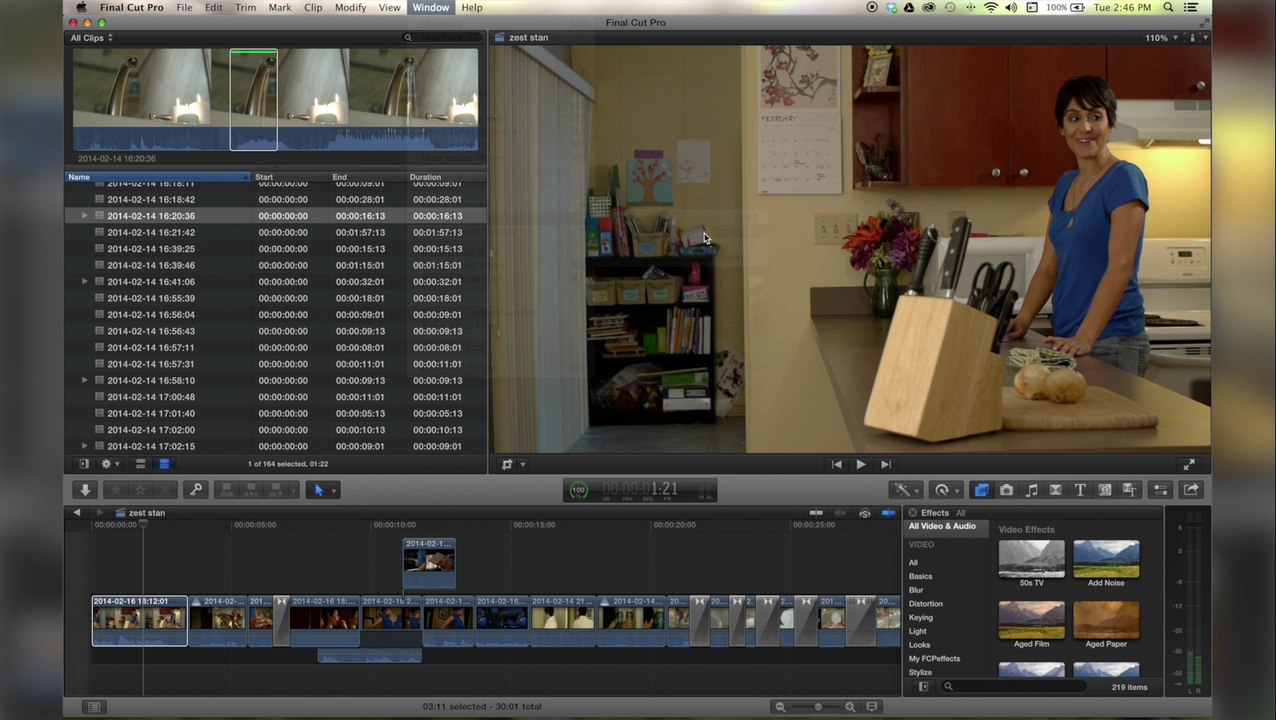Click the Share export icon
This screenshot has width=1276, height=720.
point(1191,490)
